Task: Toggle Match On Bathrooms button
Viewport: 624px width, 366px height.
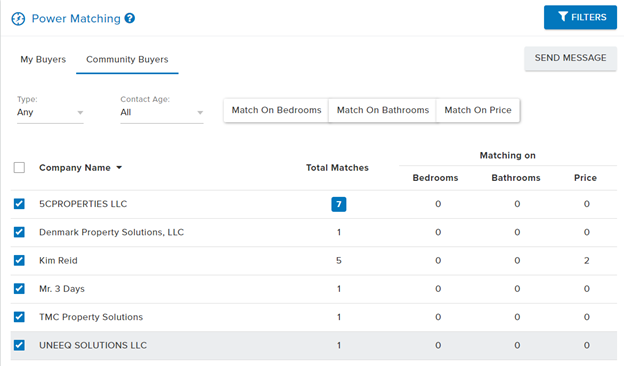Action: 383,110
